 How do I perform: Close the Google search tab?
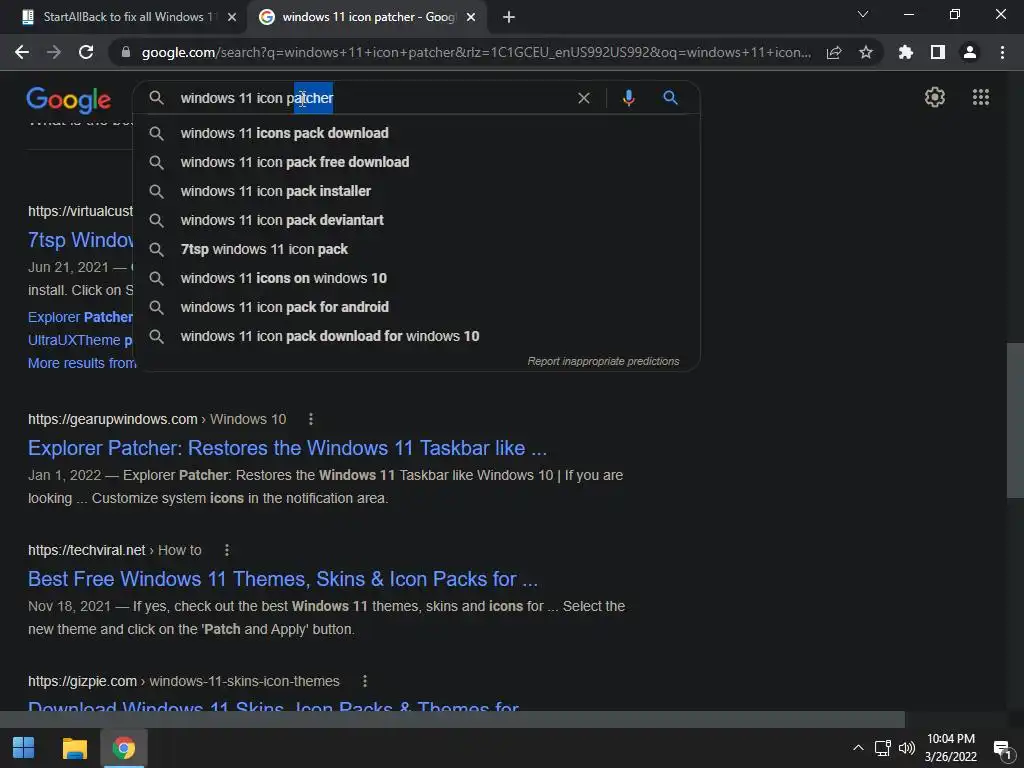point(471,17)
